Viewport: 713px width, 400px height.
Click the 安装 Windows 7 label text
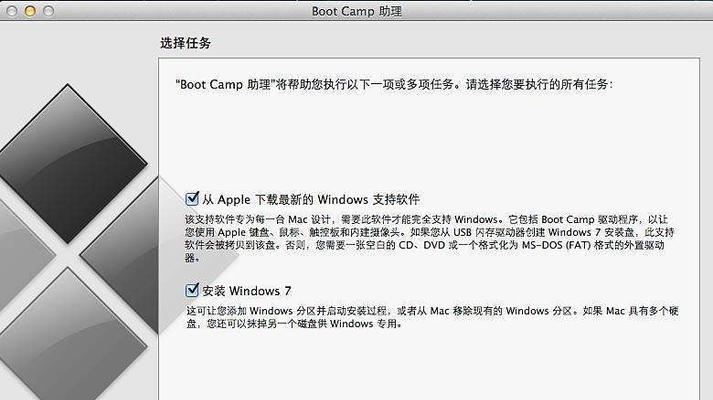point(246,291)
